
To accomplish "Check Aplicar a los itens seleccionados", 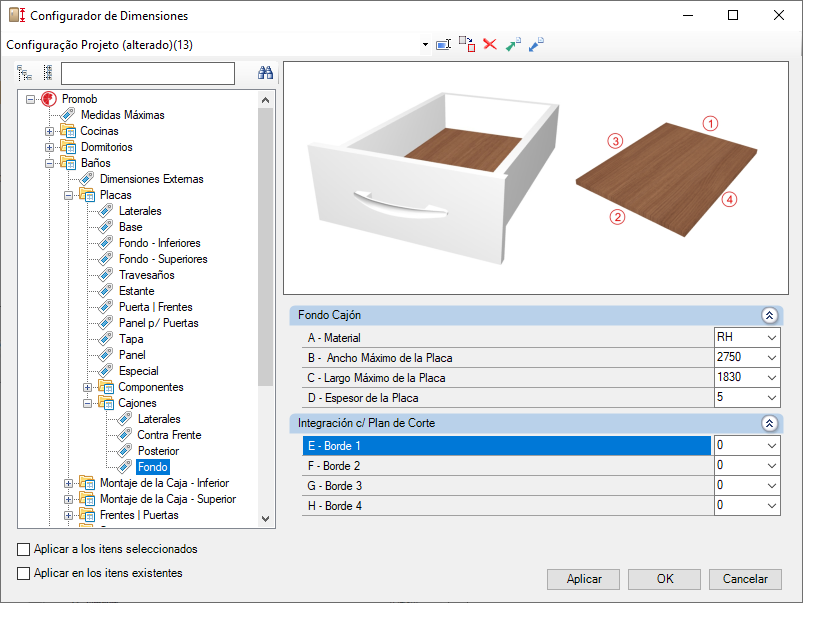I will [23, 549].
